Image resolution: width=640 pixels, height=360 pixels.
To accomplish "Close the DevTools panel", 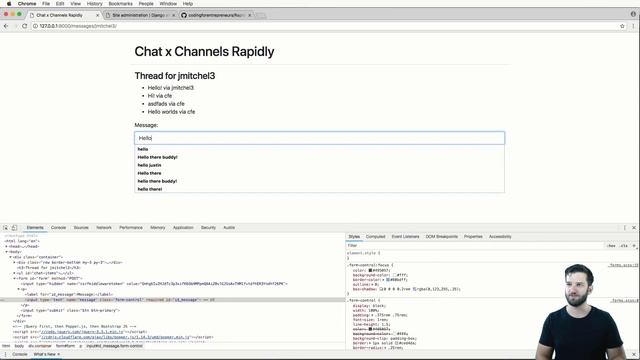I will pos(634,228).
